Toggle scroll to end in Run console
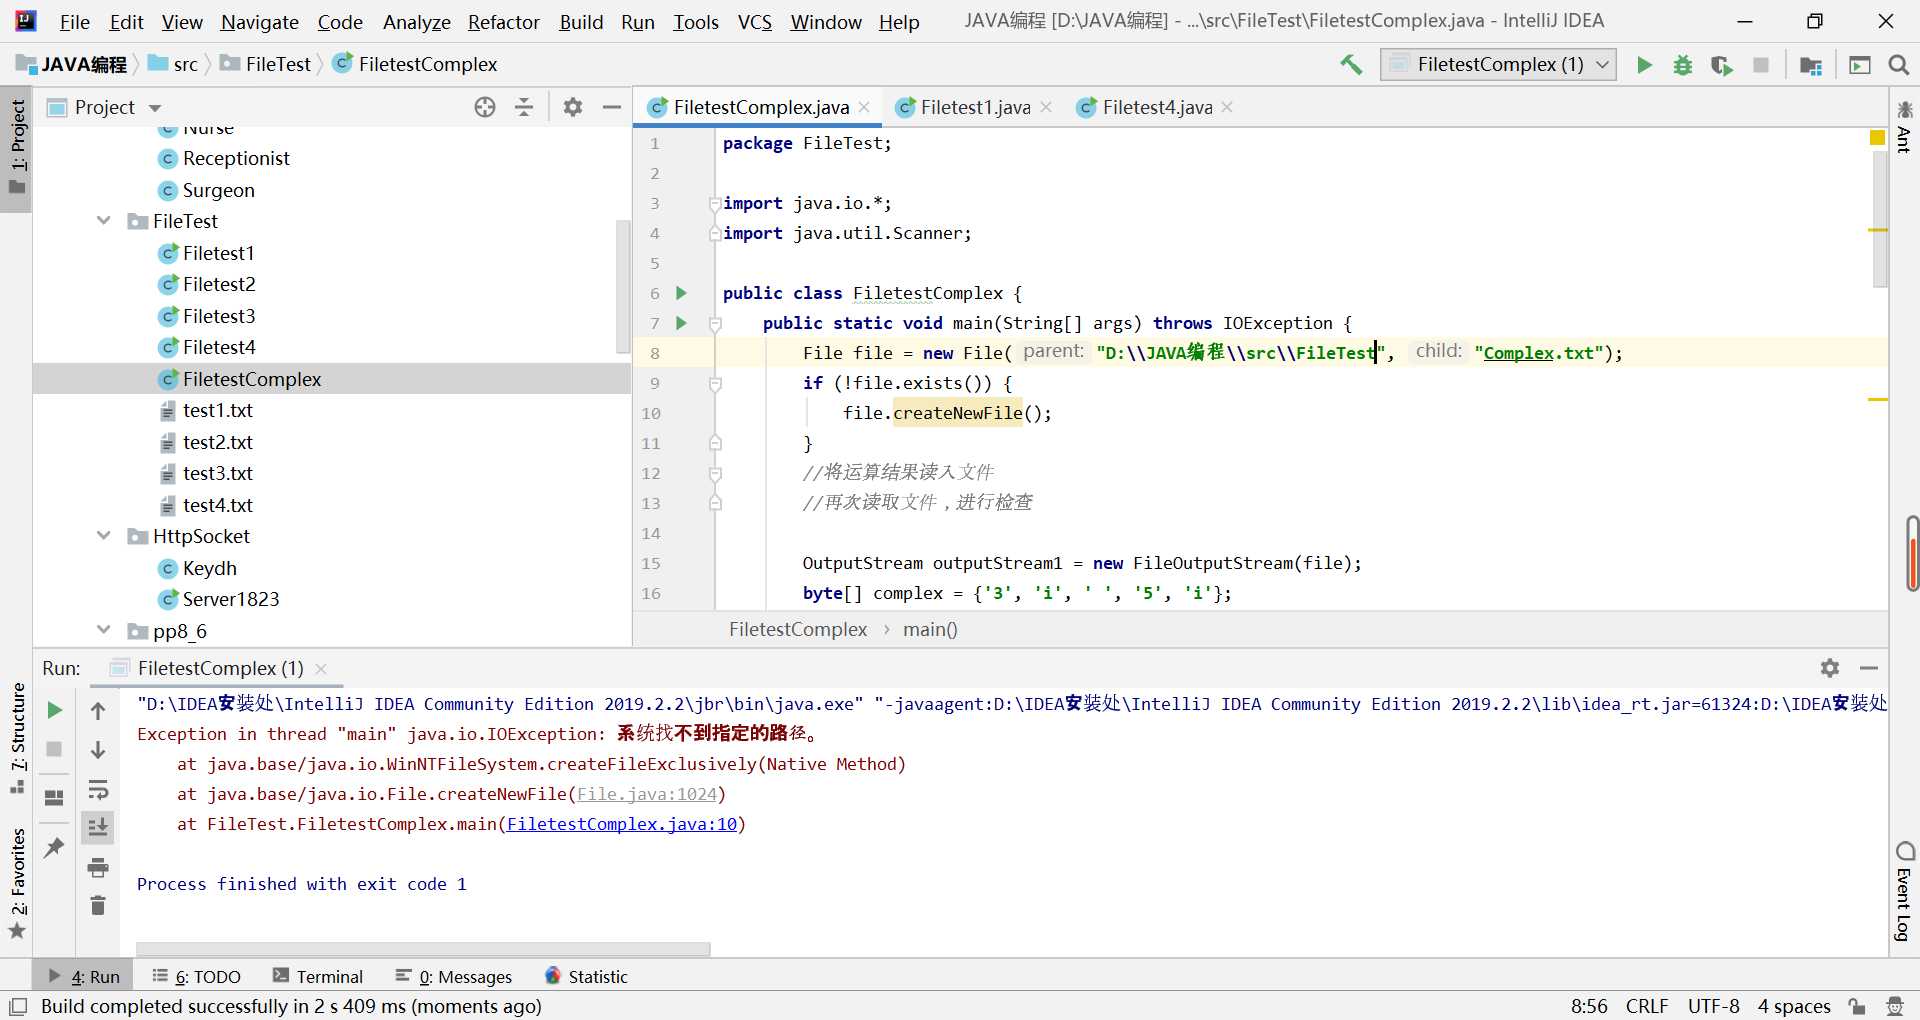 (98, 827)
